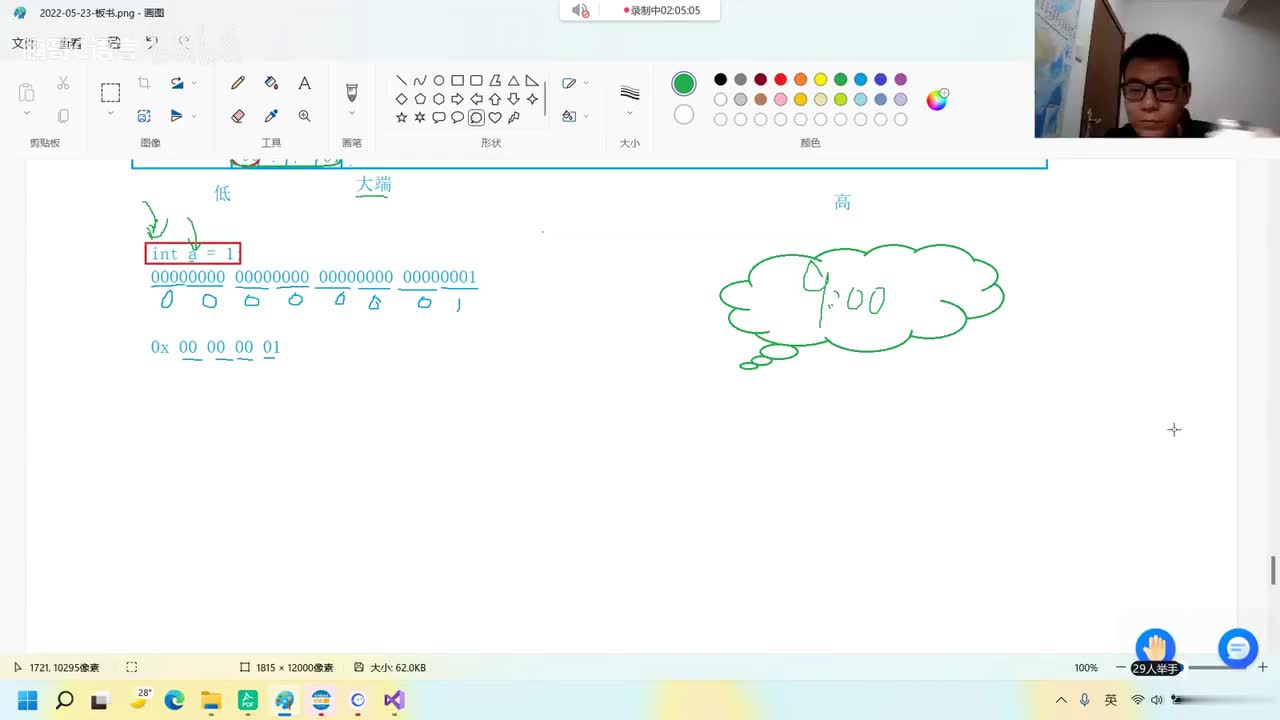
Task: Click the Copy icon in clipboard group
Action: tap(63, 116)
